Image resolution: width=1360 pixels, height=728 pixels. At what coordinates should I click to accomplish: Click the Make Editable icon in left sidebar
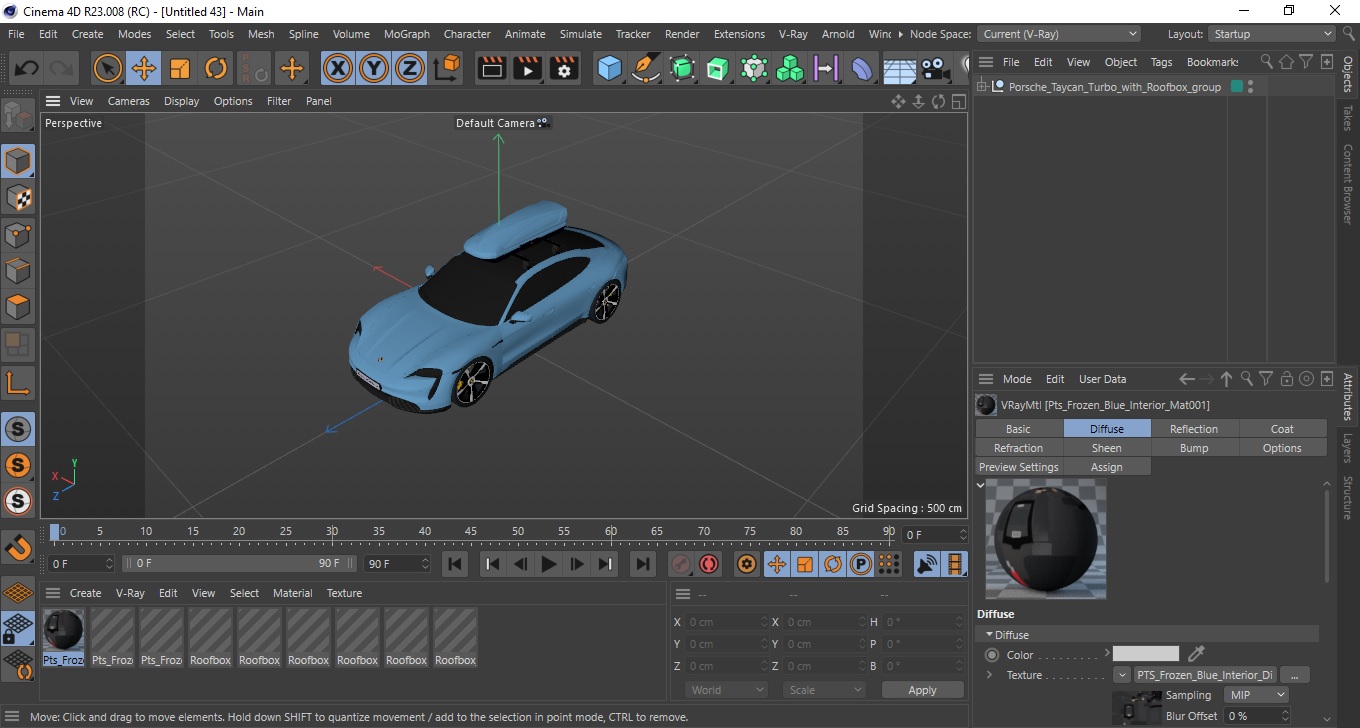pyautogui.click(x=17, y=116)
